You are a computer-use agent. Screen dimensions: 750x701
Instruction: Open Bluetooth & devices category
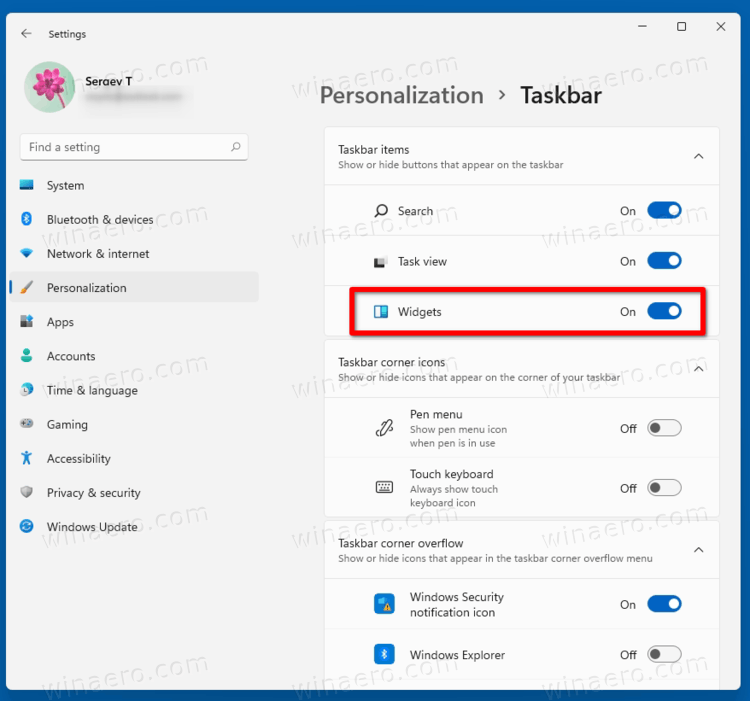pos(134,219)
